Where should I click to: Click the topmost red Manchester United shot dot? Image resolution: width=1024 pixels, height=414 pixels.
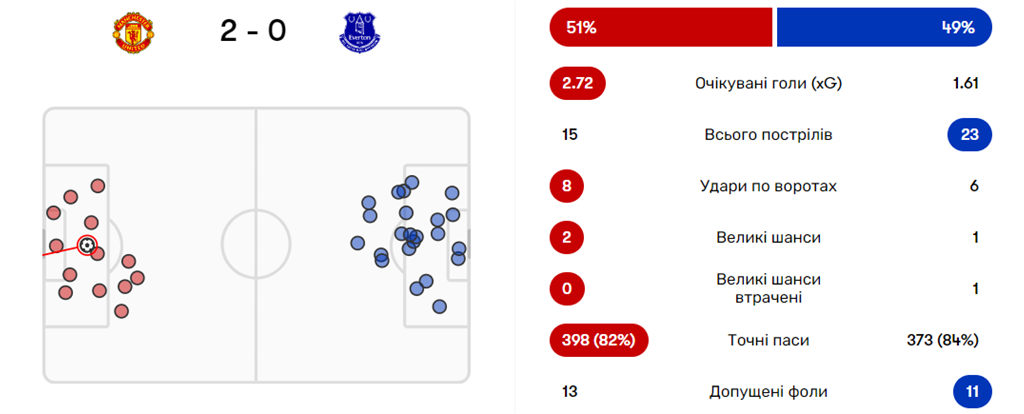coord(98,186)
